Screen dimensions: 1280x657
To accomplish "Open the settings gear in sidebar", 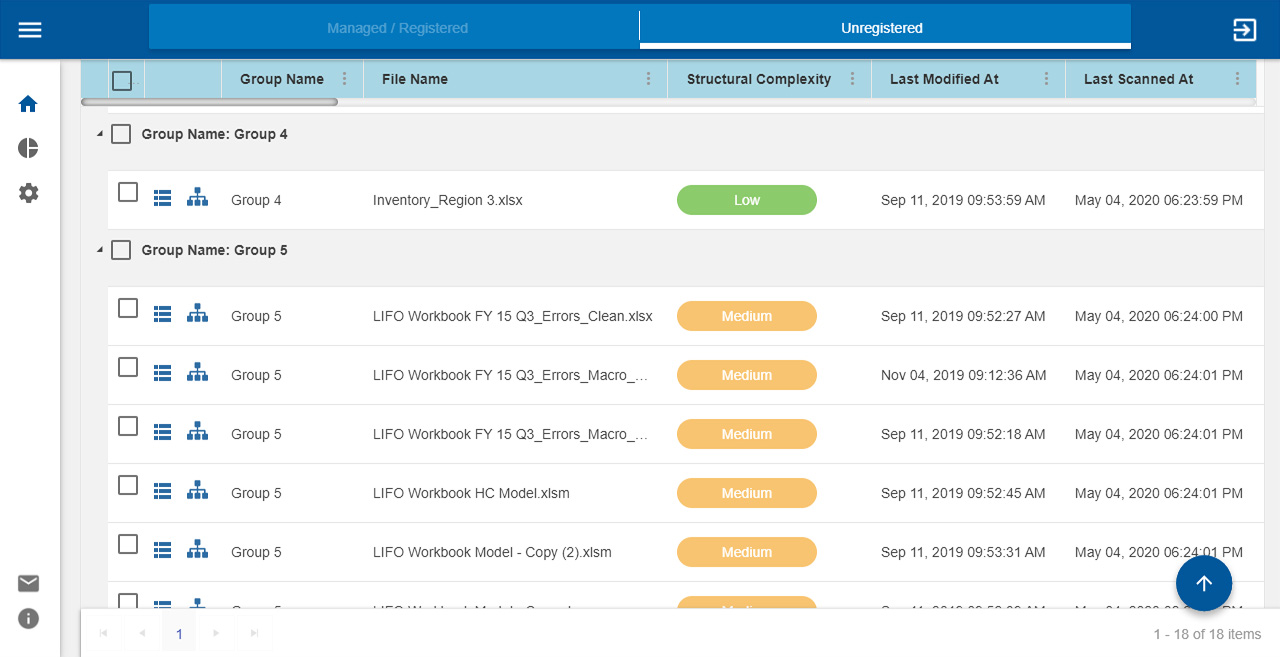I will (28, 193).
